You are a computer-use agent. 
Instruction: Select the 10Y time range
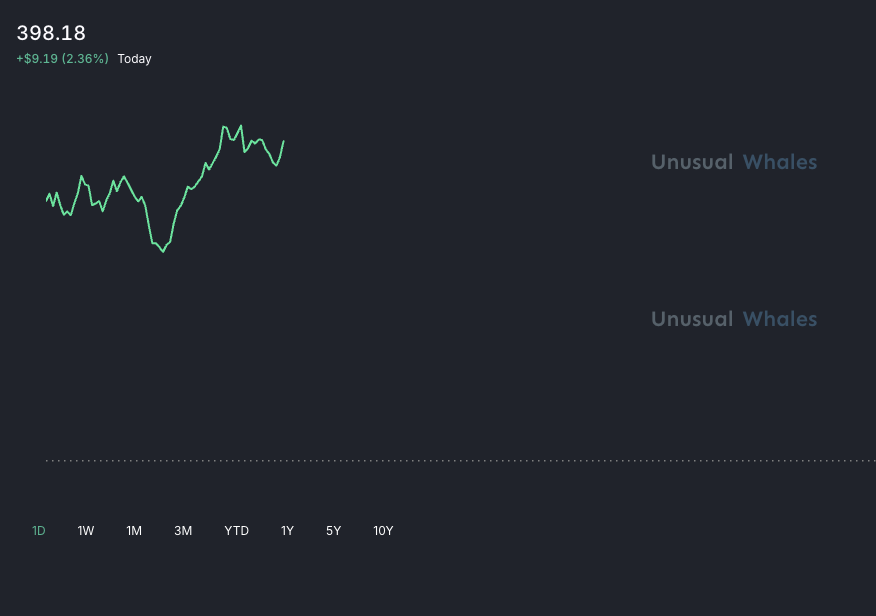pyautogui.click(x=383, y=531)
